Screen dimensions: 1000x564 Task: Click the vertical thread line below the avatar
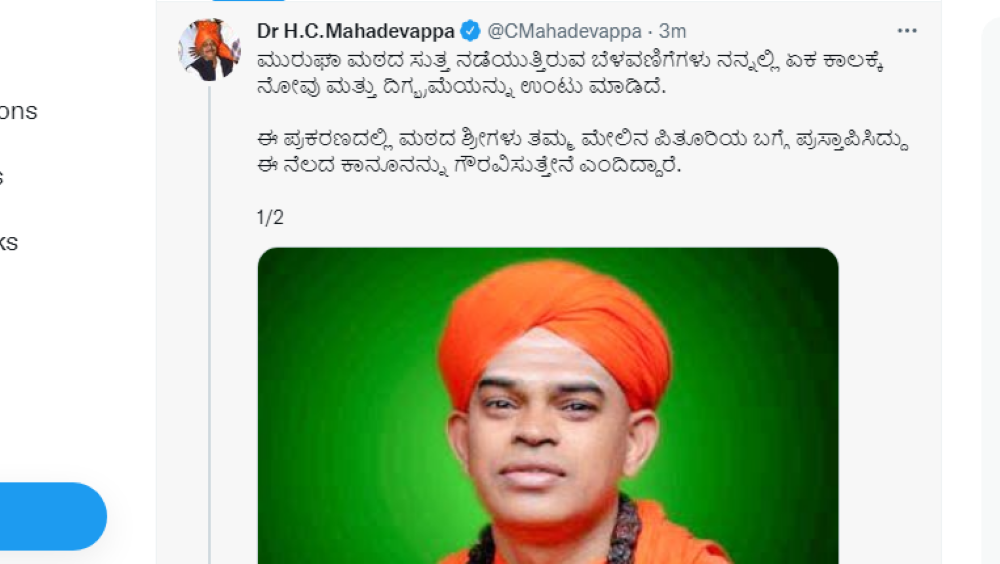pos(209,325)
